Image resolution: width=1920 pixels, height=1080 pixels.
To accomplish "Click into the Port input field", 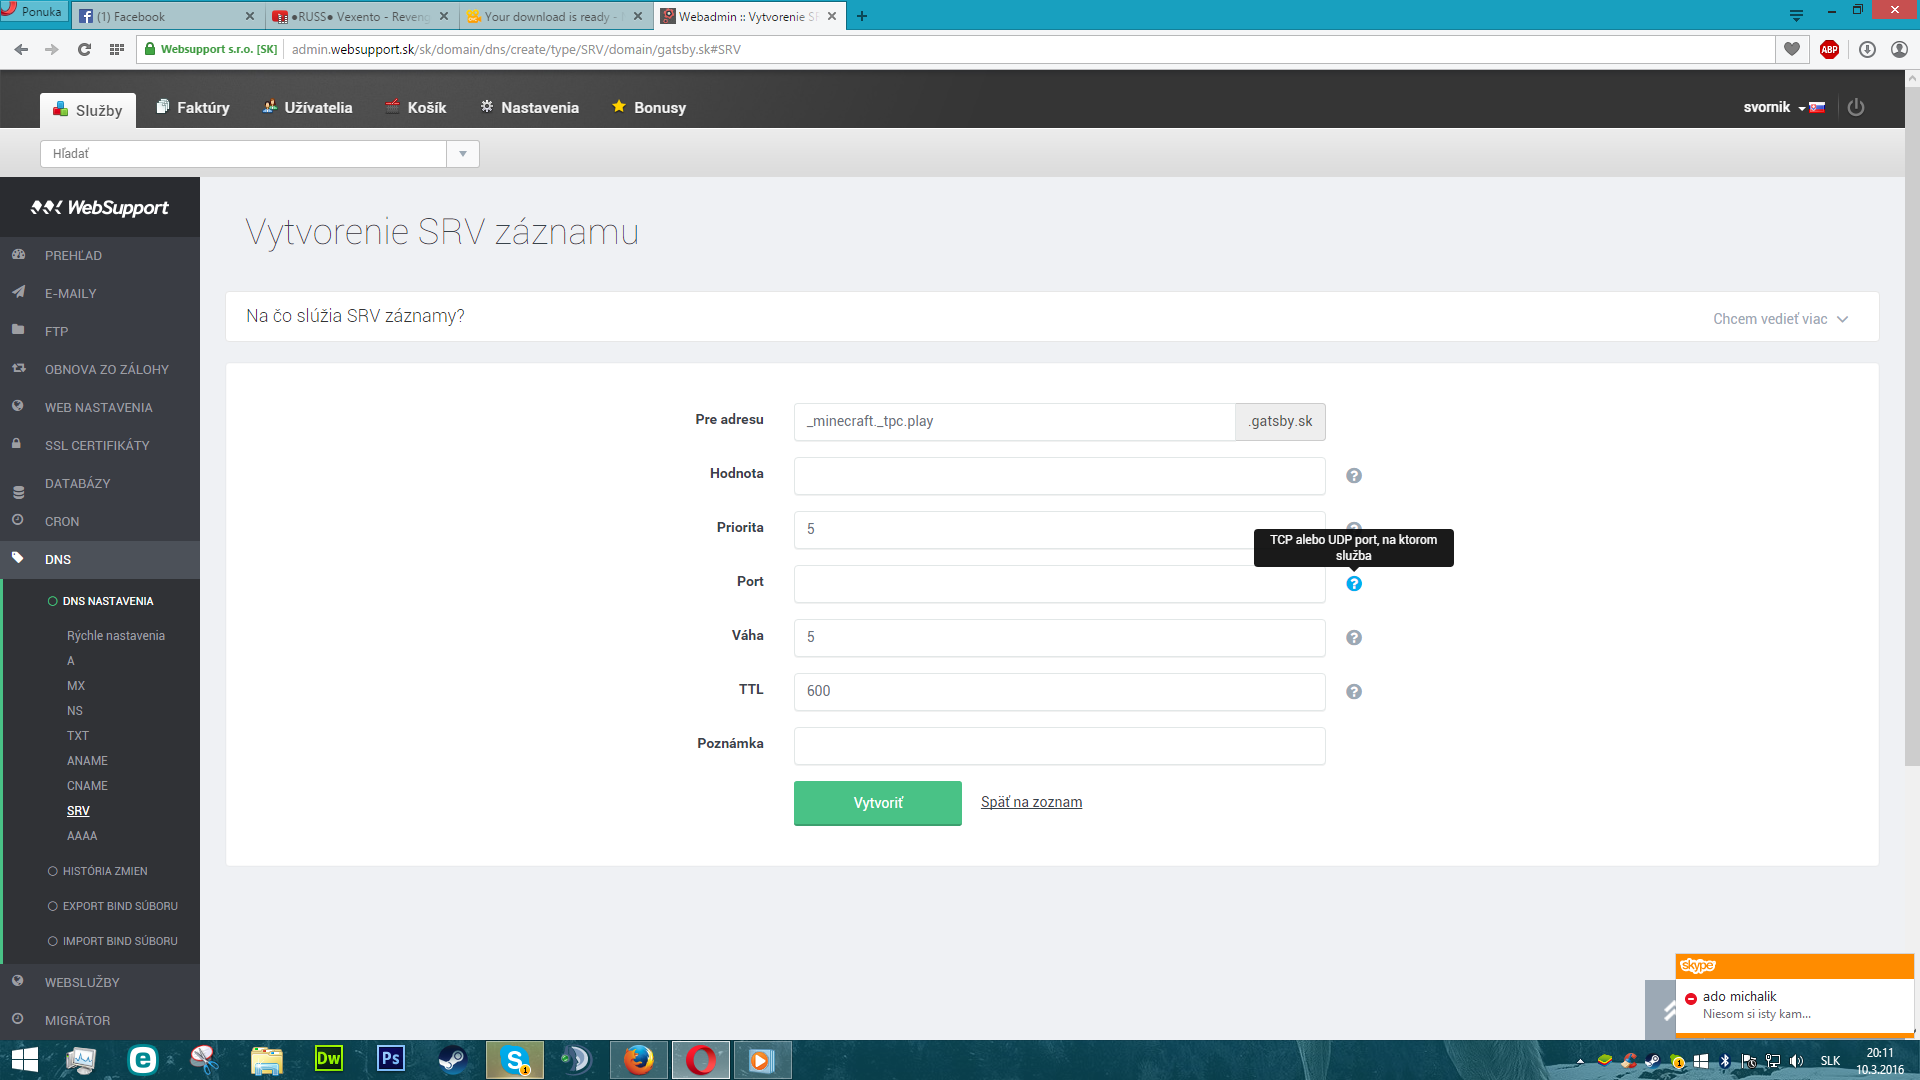I will click(1059, 584).
